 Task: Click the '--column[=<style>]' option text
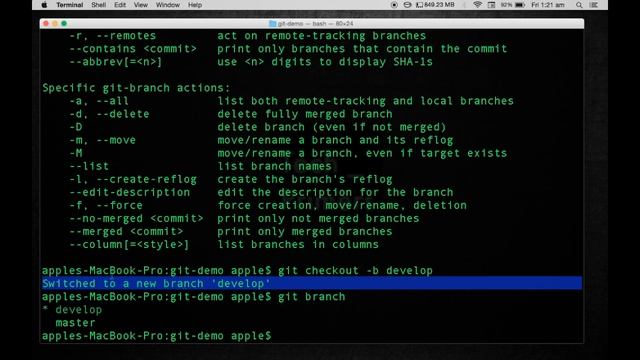pyautogui.click(x=129, y=245)
